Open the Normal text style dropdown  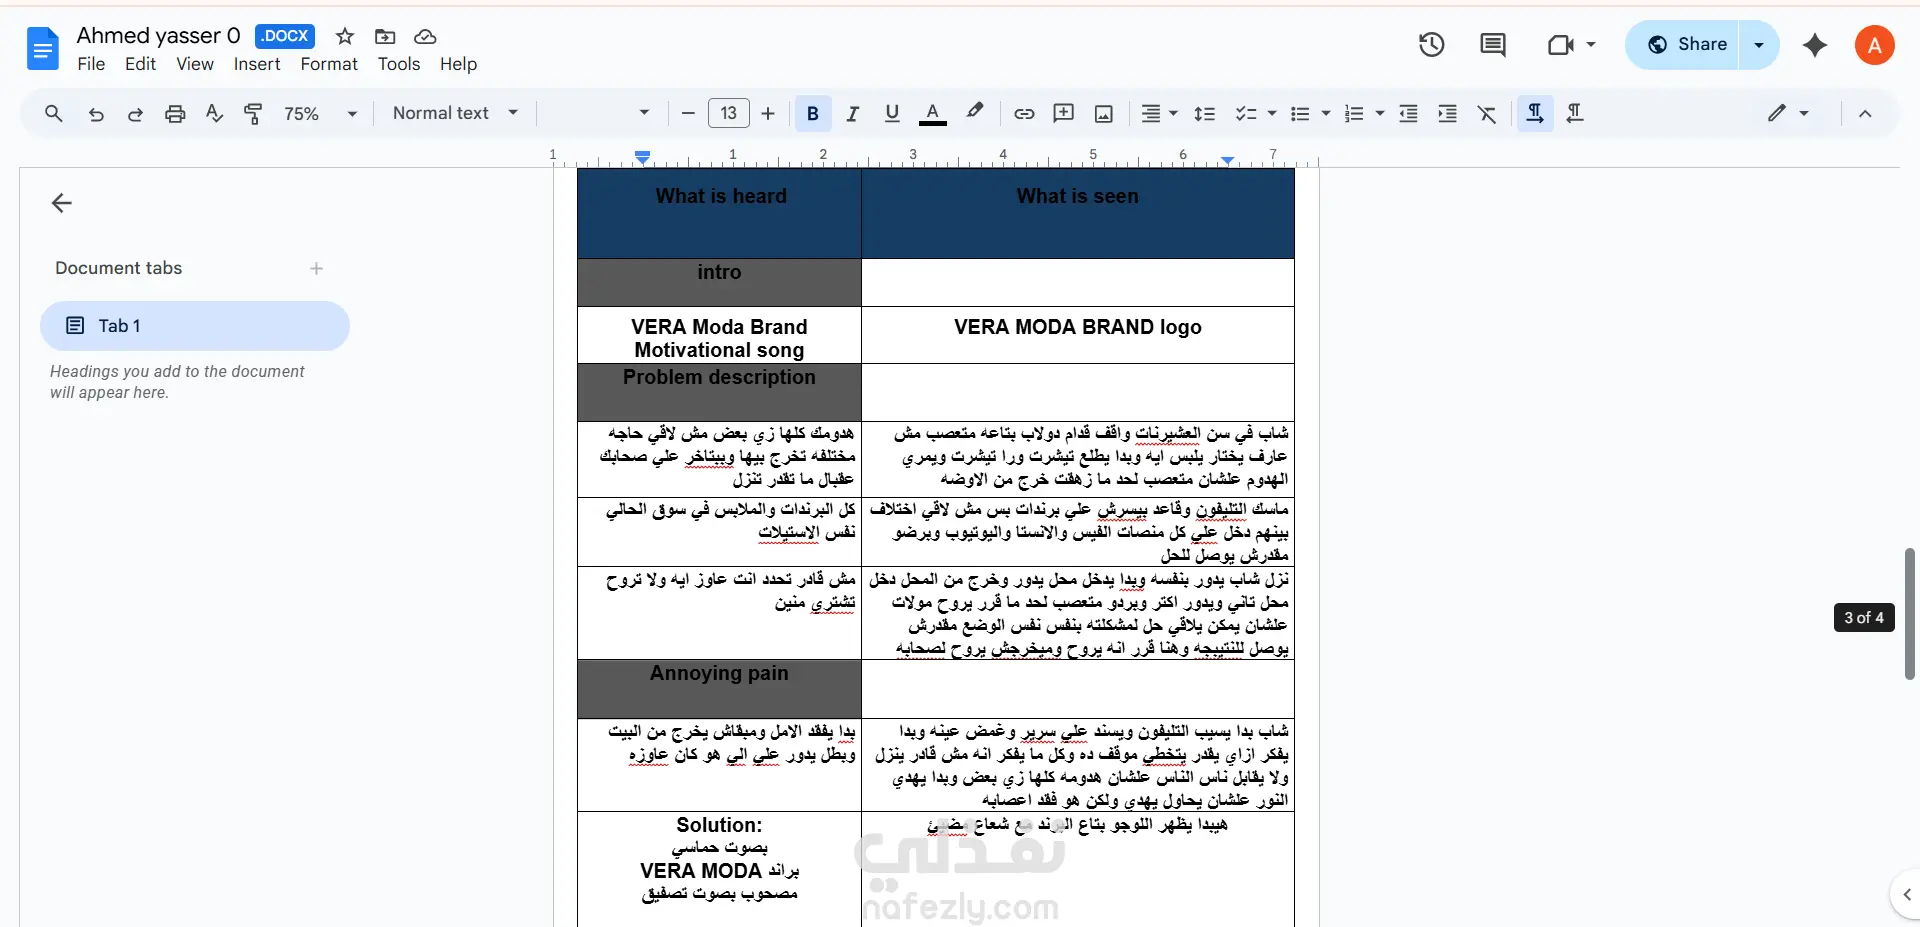(455, 114)
